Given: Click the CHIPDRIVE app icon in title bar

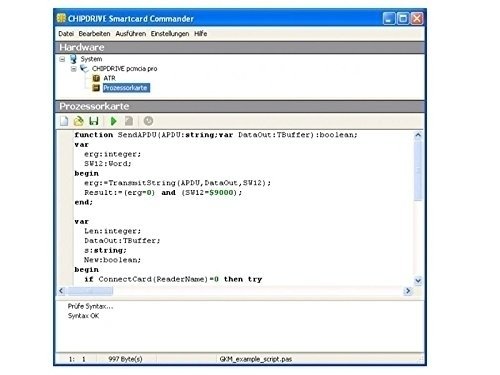Looking at the screenshot, I should pyautogui.click(x=61, y=18).
